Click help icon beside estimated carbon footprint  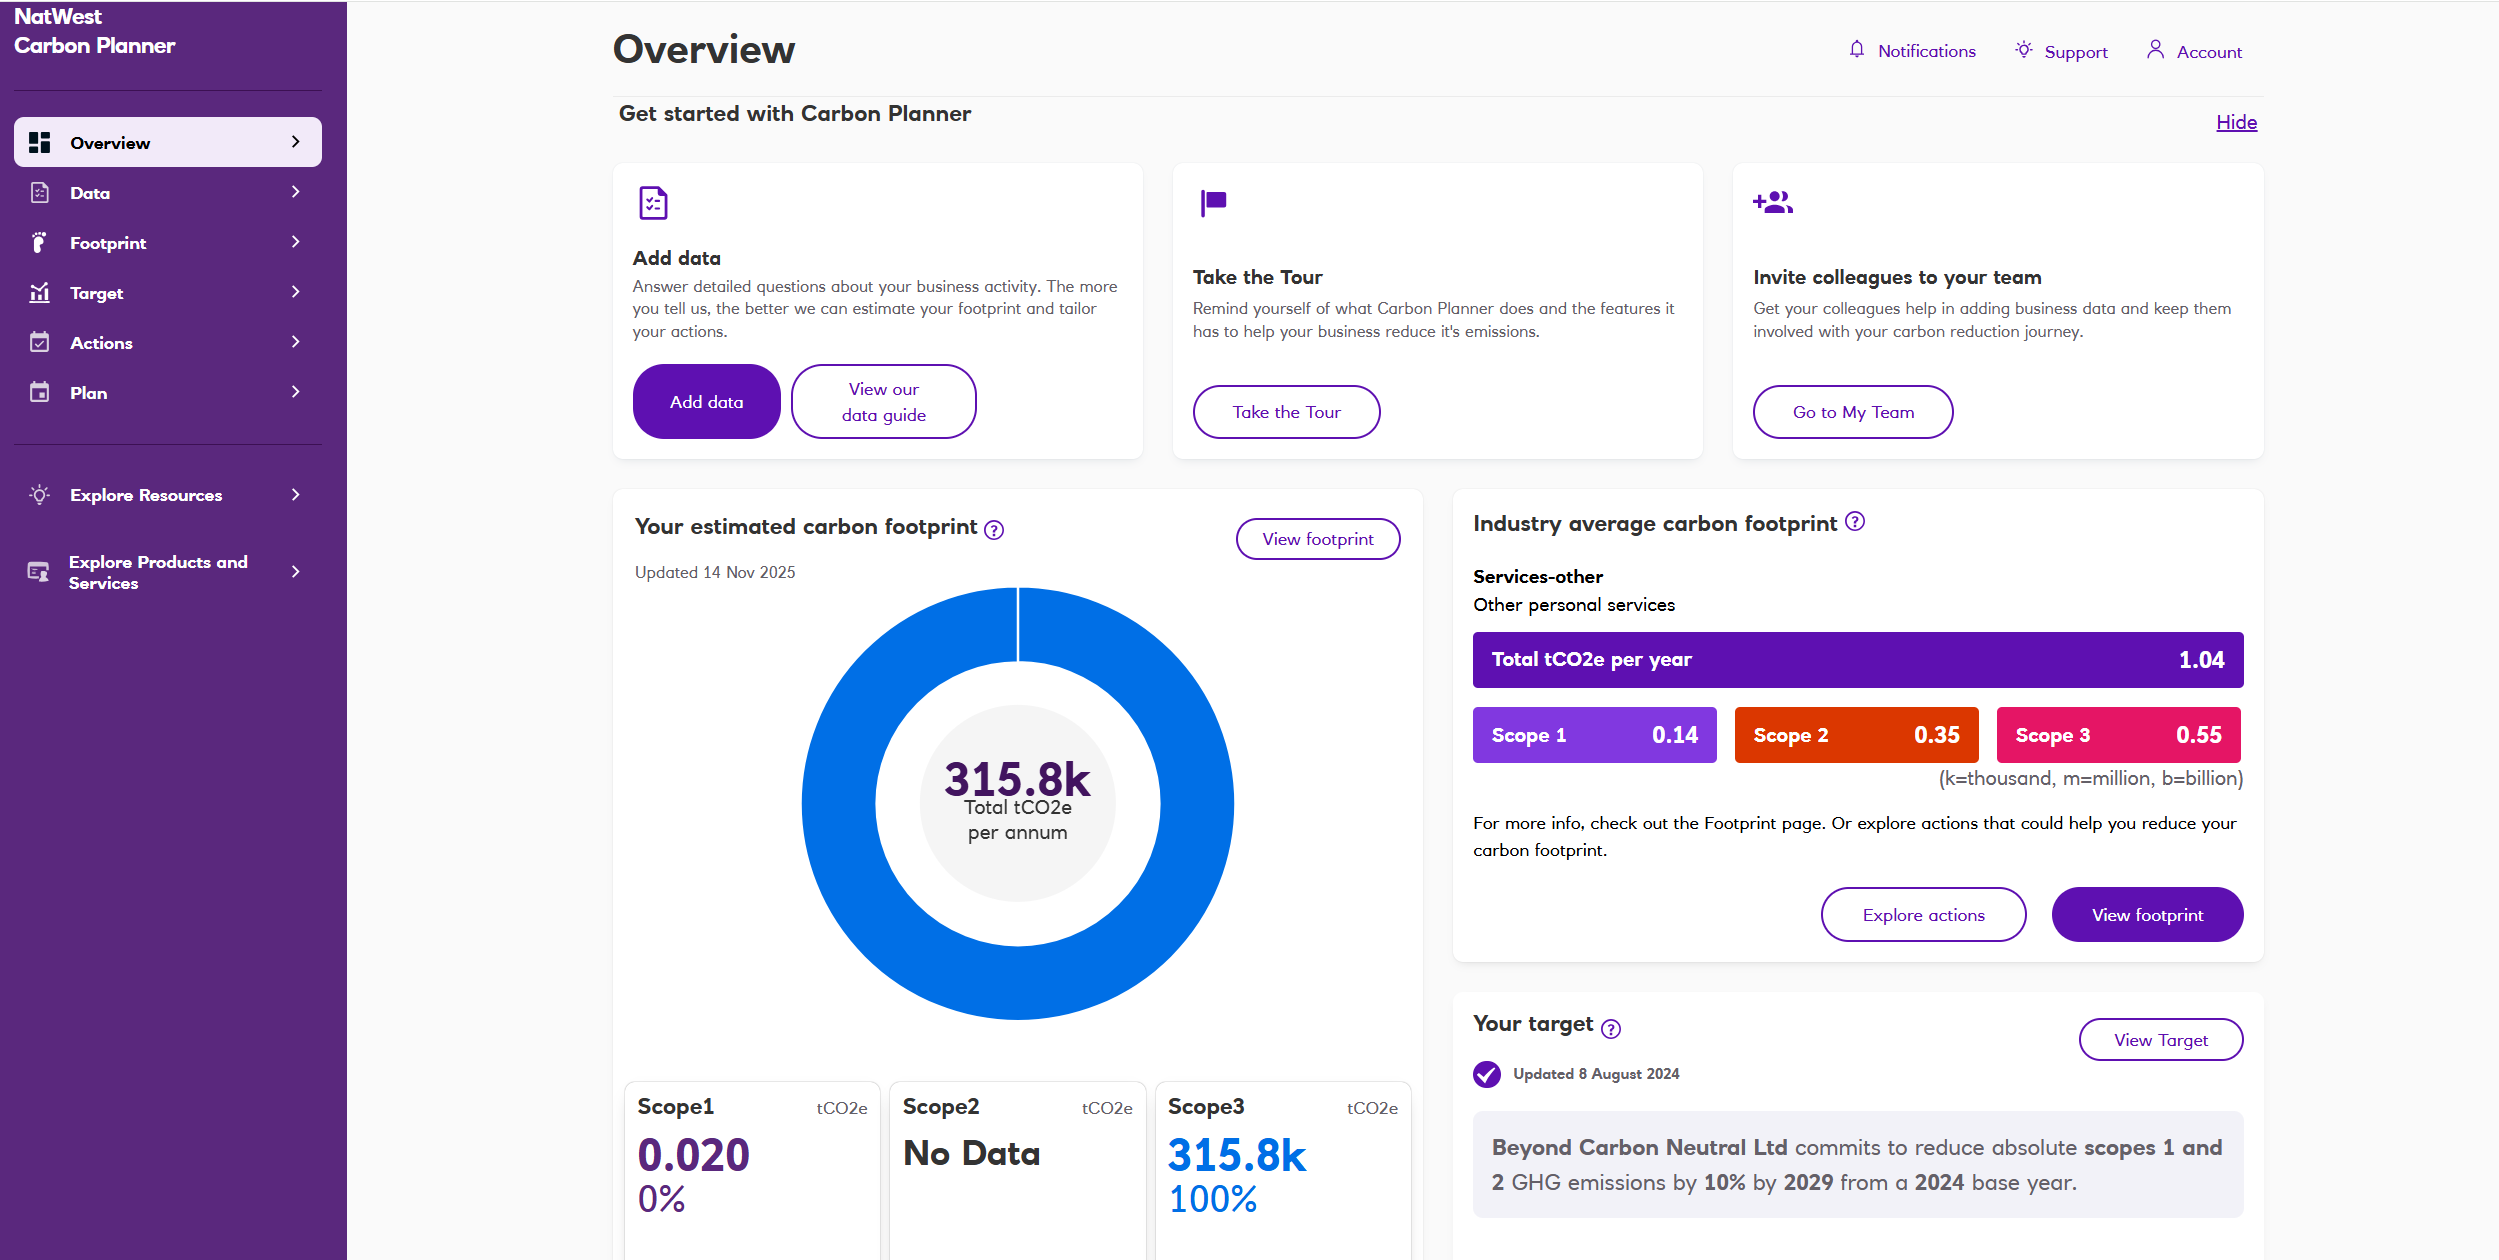click(x=993, y=530)
